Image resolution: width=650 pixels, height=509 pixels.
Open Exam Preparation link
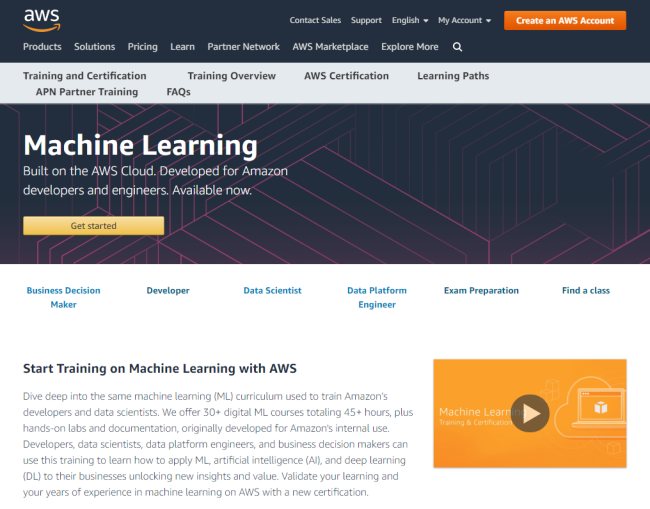pos(481,291)
